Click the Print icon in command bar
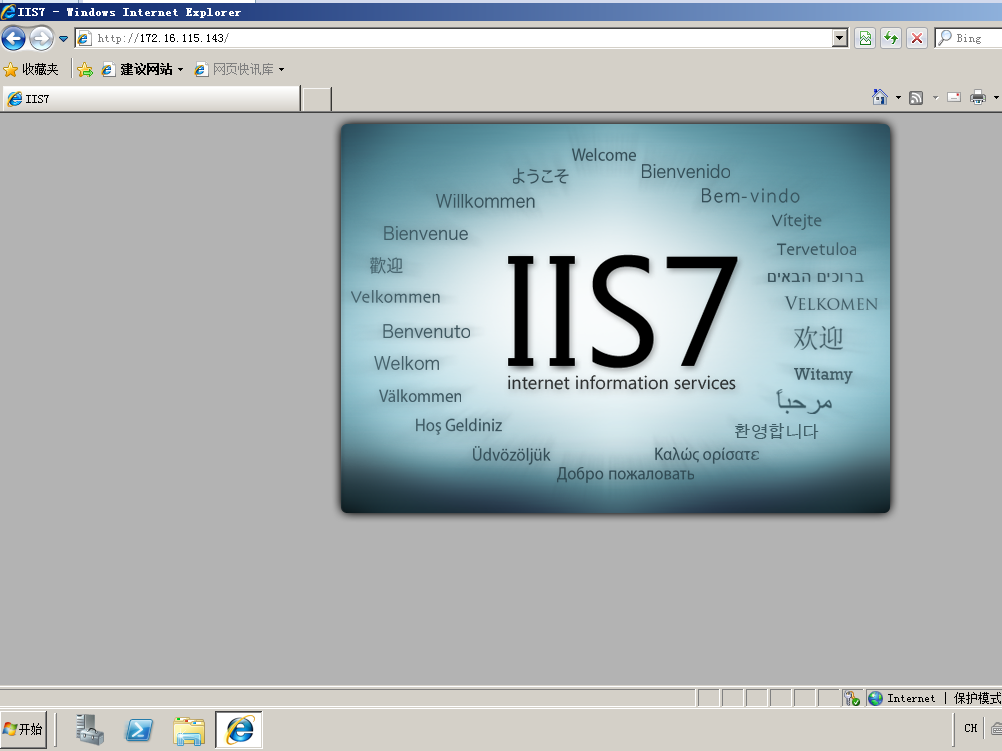Screen dimensions: 1002x751 pos(978,97)
